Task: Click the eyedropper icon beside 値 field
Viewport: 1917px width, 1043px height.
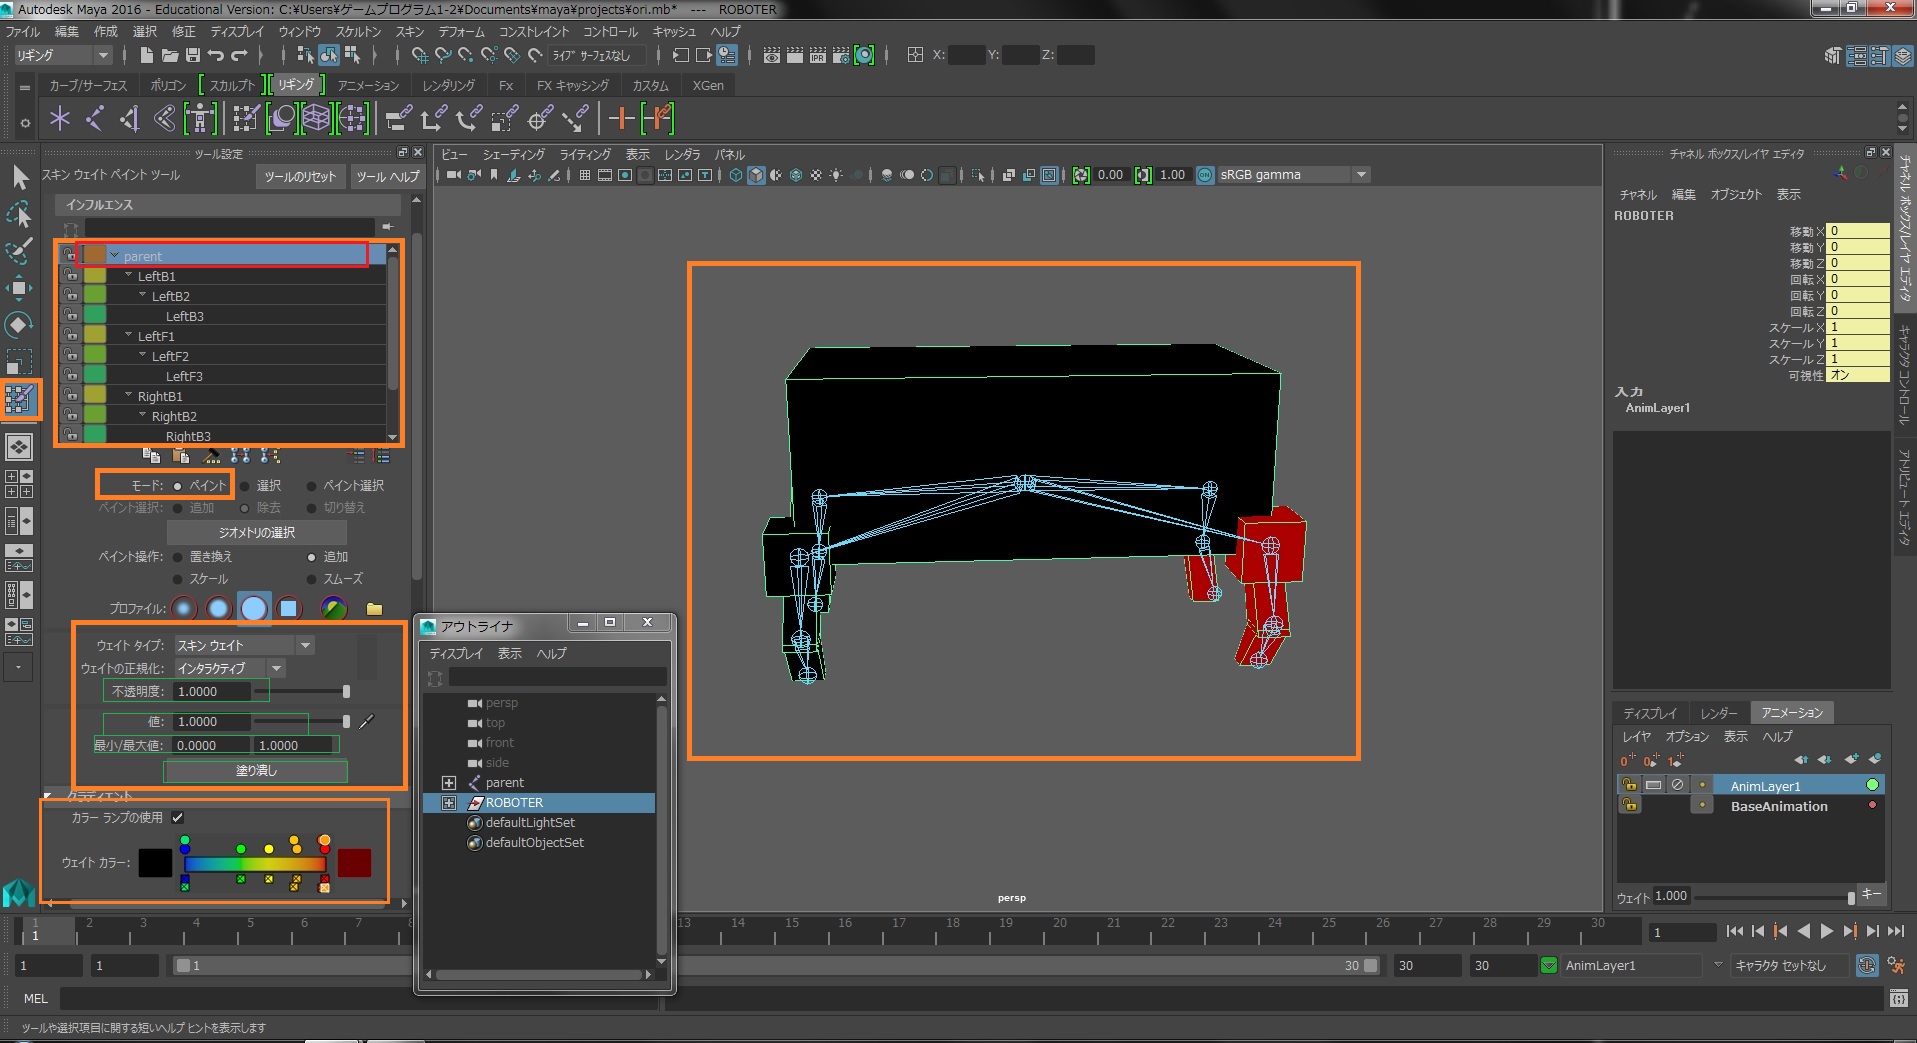Action: pyautogui.click(x=367, y=721)
